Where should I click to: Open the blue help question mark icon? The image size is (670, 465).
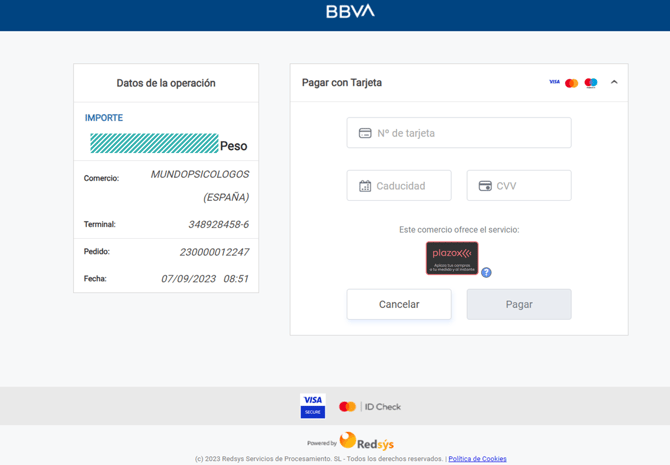(x=486, y=272)
